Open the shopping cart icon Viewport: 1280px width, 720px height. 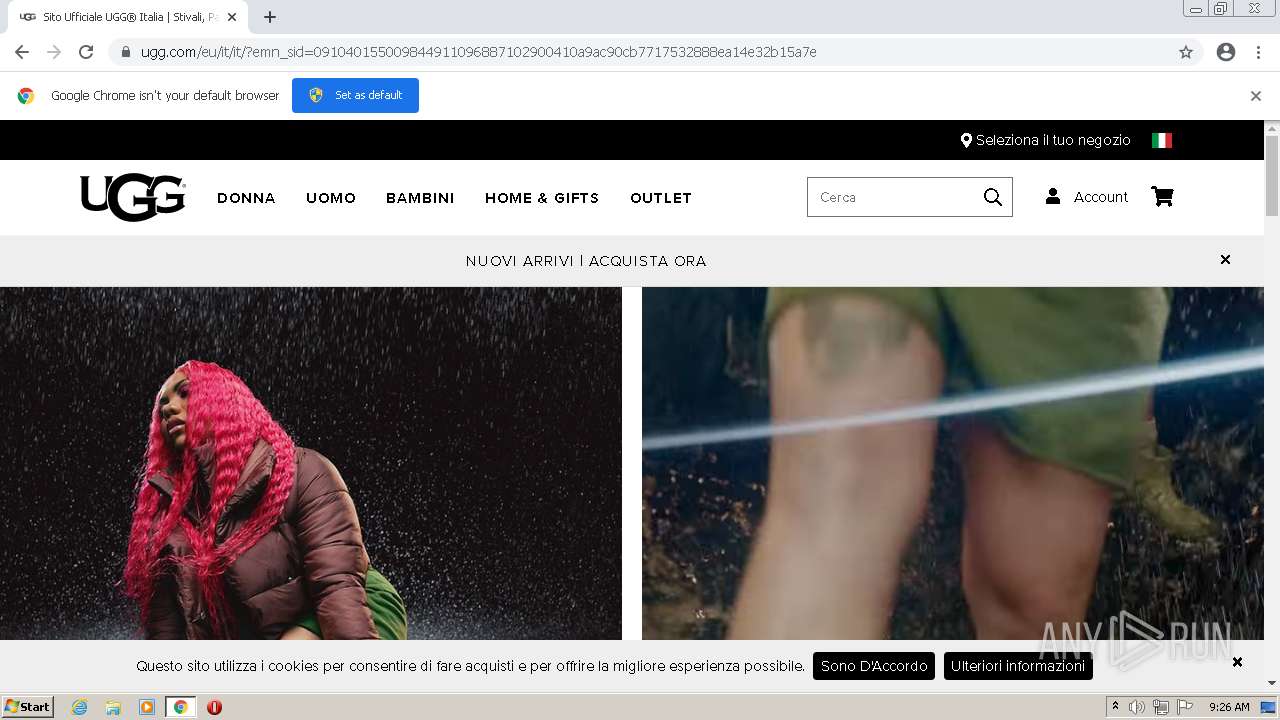click(x=1162, y=197)
